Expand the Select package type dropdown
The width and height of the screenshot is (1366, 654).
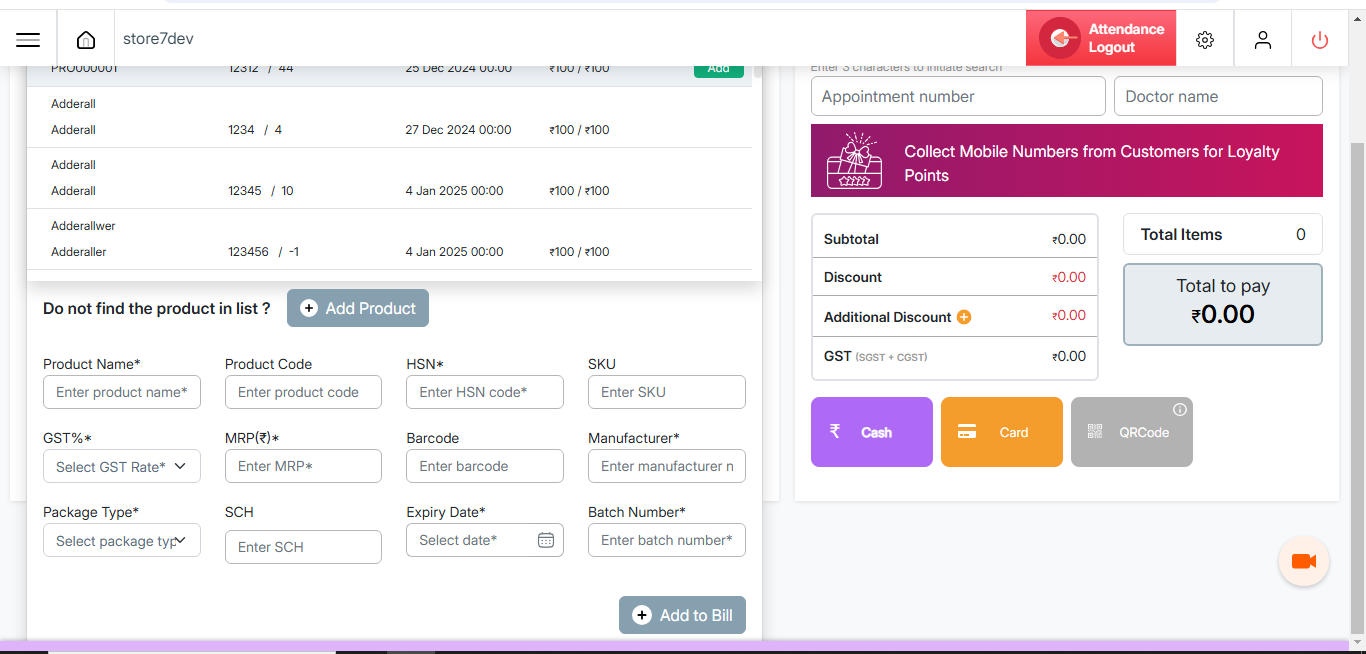(122, 541)
